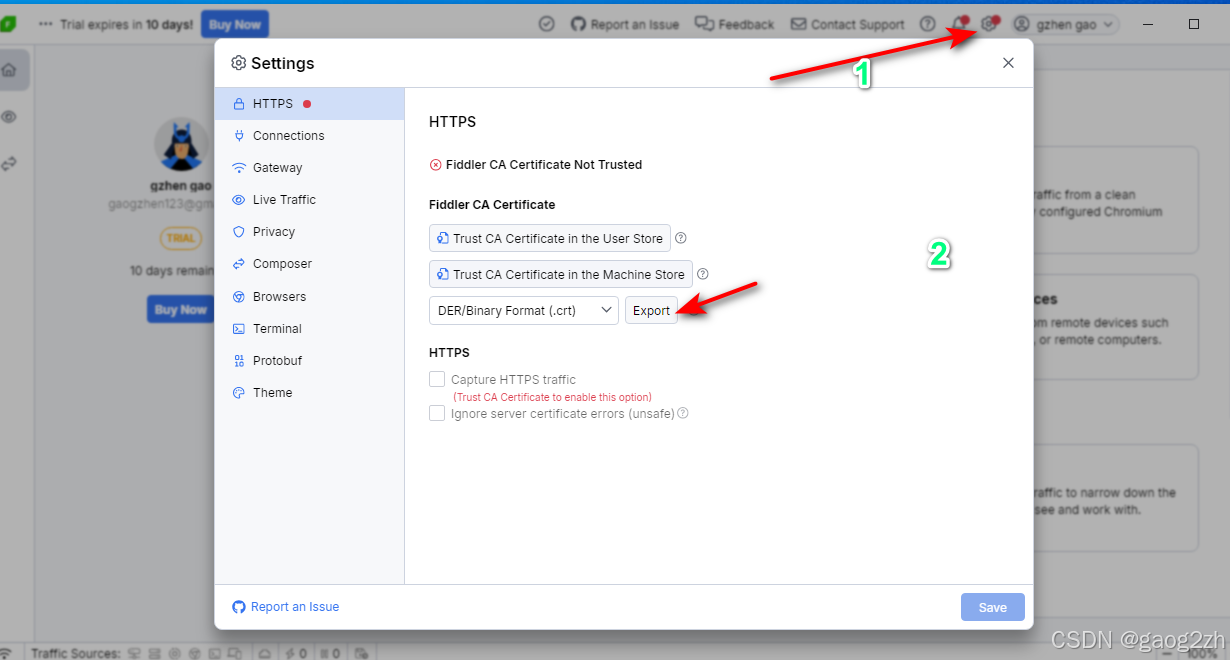This screenshot has width=1230, height=660.
Task: Export the Fiddler CA certificate
Action: click(651, 310)
